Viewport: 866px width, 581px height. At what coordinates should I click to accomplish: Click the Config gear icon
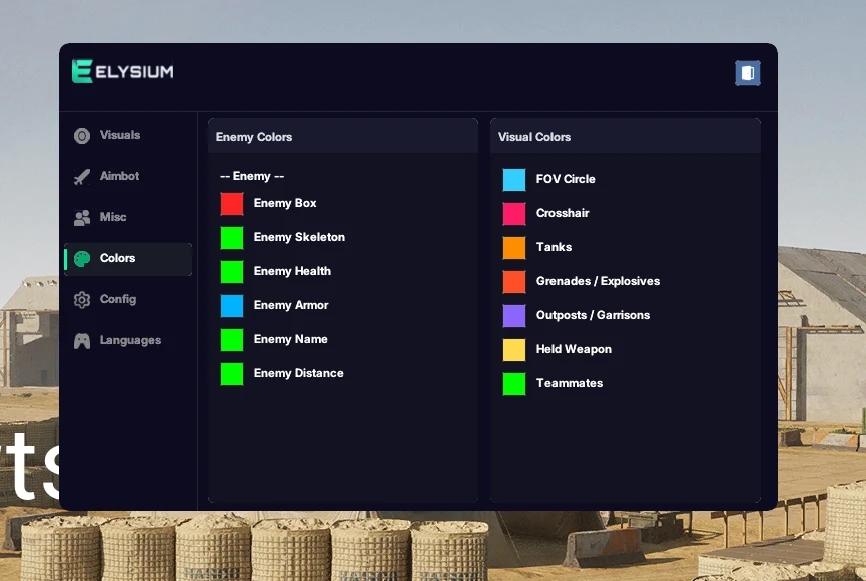click(x=82, y=299)
